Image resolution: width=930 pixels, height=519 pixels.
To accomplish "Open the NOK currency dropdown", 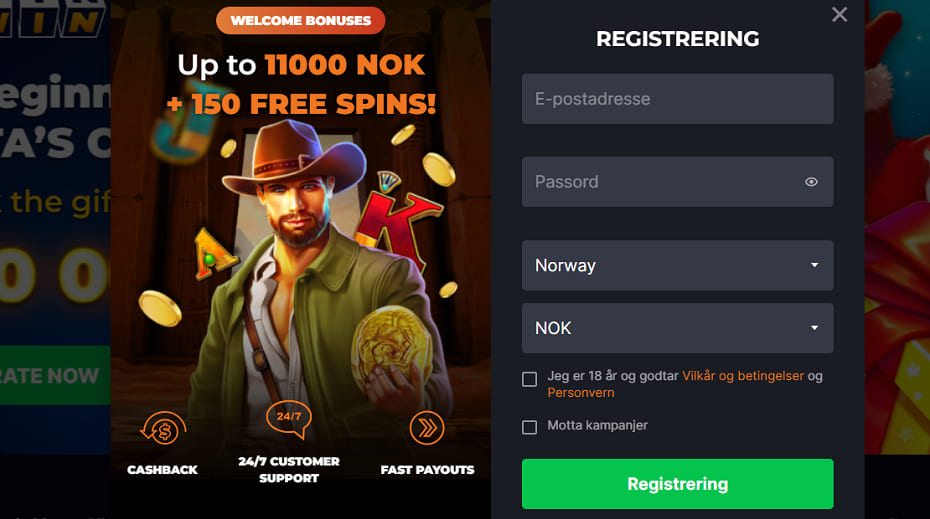I will point(677,328).
